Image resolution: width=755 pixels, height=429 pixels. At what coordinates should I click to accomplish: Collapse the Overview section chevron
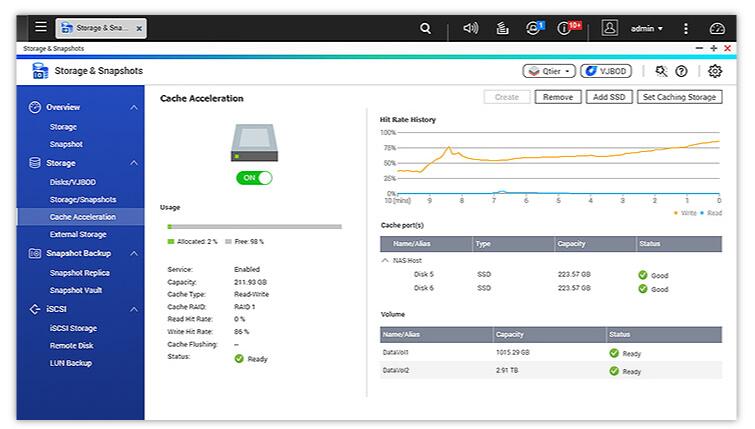(x=134, y=107)
